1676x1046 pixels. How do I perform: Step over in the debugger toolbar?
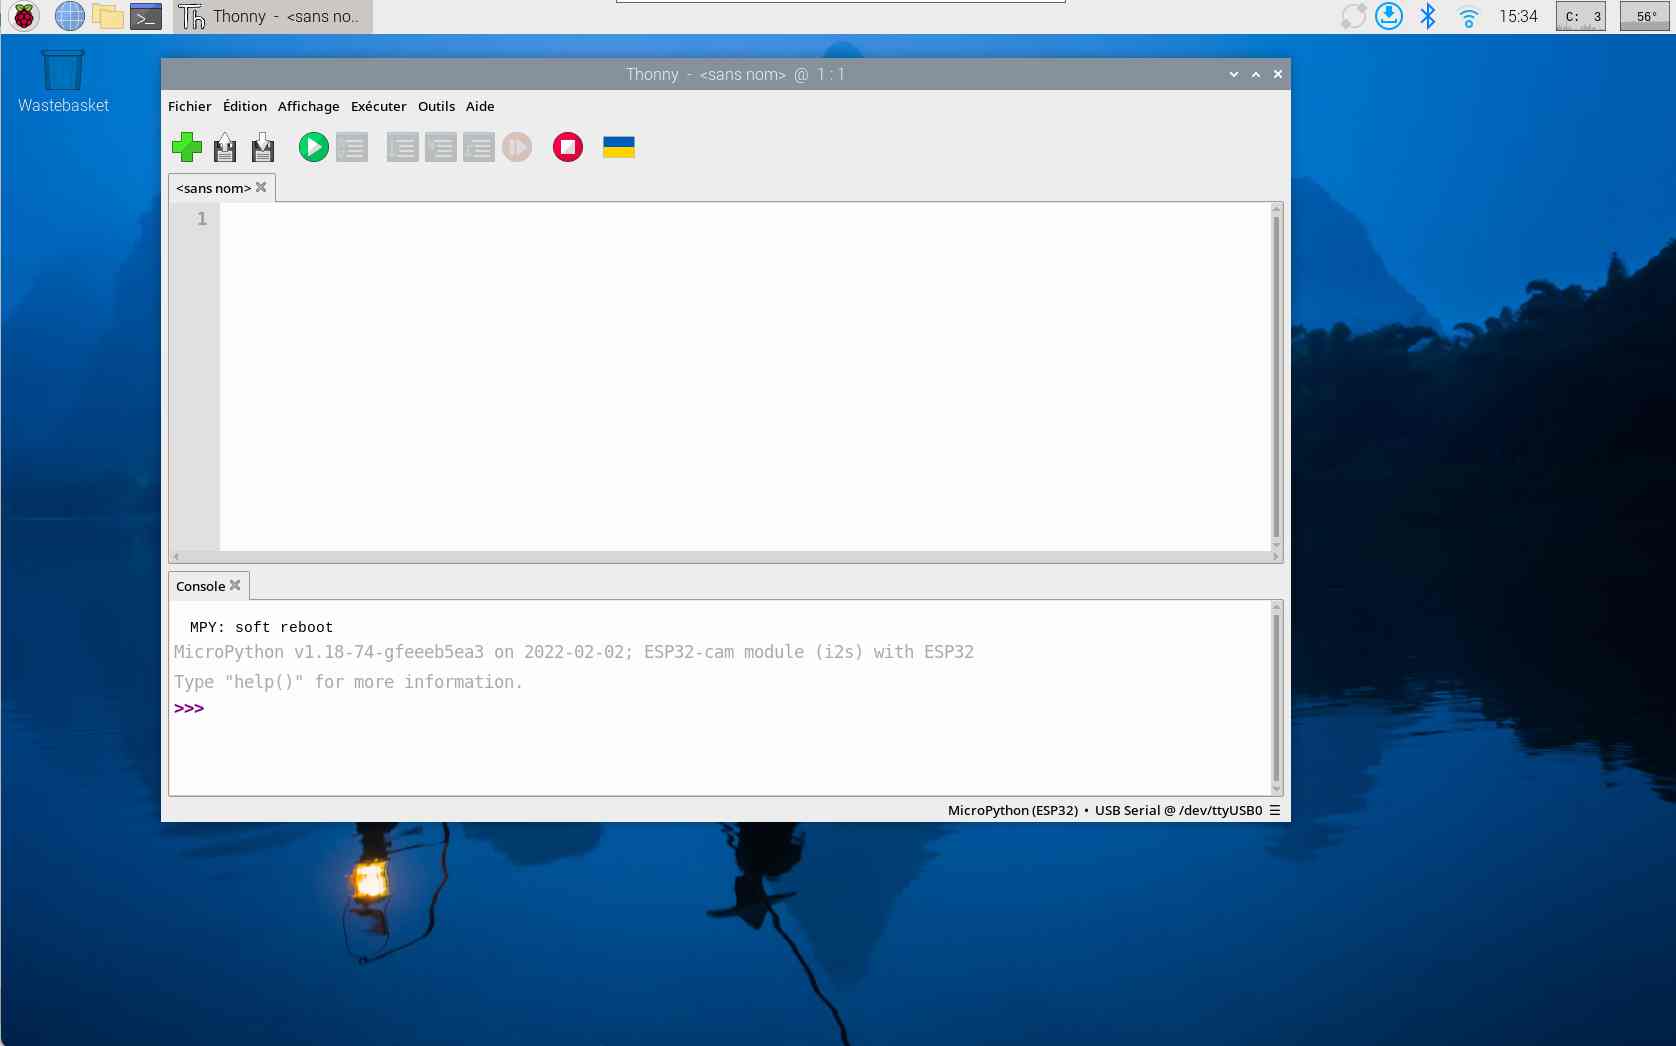click(x=402, y=147)
